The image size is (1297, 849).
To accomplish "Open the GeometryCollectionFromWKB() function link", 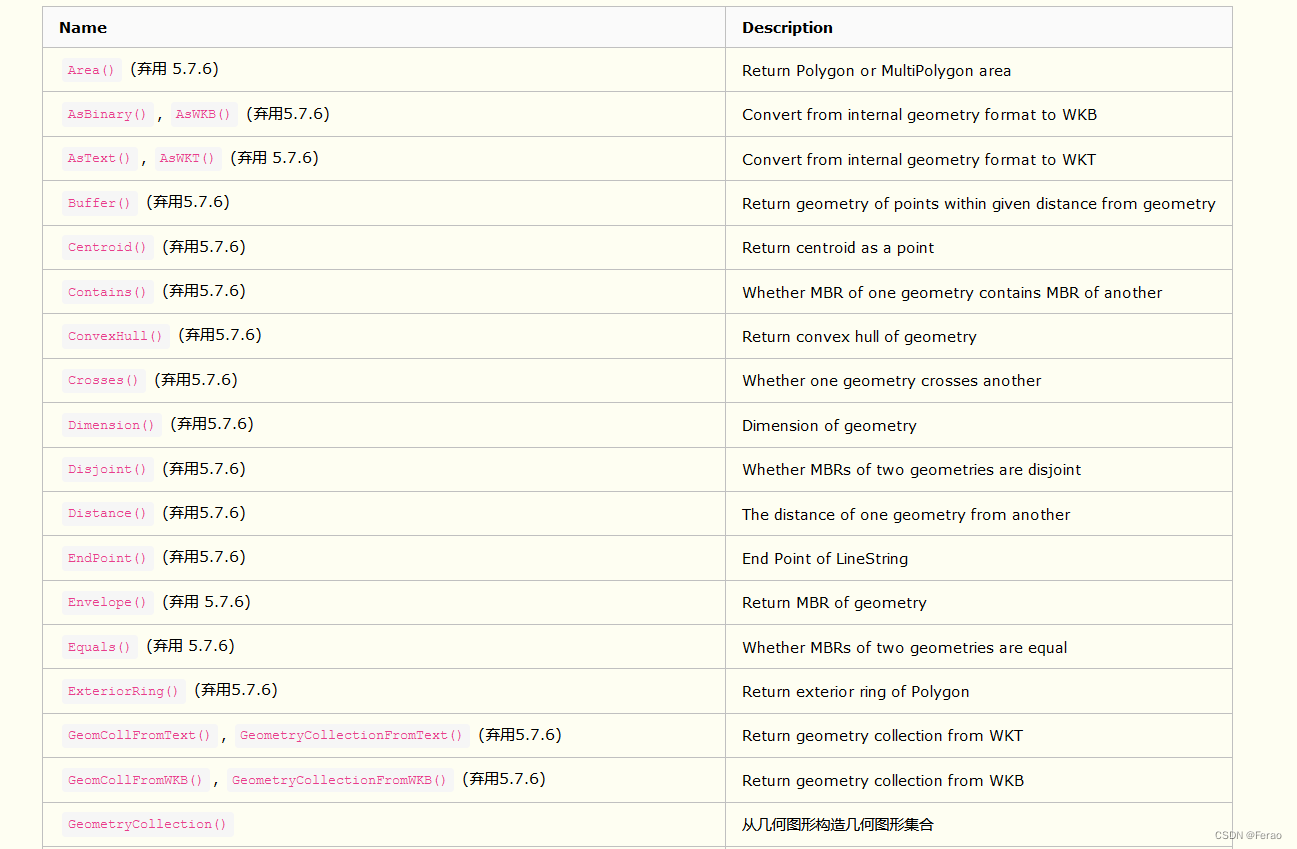I will [x=339, y=780].
